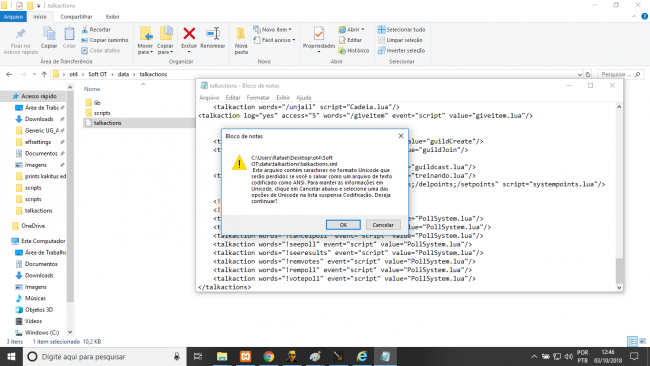Click Editar in Abrir group
650x366 pixels.
coord(350,40)
